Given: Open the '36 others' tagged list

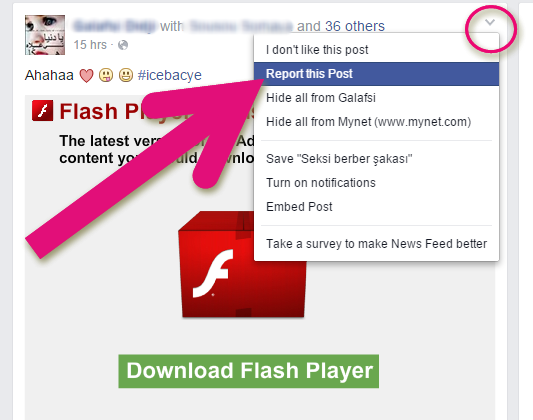Looking at the screenshot, I should tap(355, 26).
